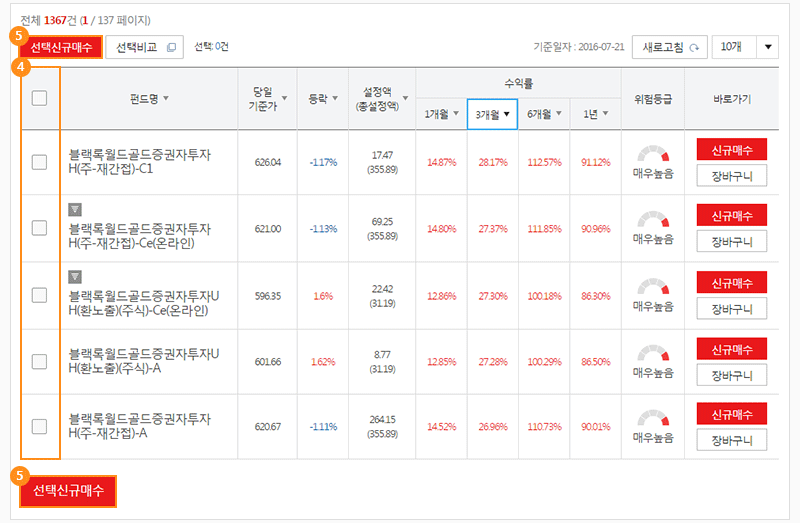Click 626.04 base price value
This screenshot has height=523, width=800.
(x=268, y=162)
